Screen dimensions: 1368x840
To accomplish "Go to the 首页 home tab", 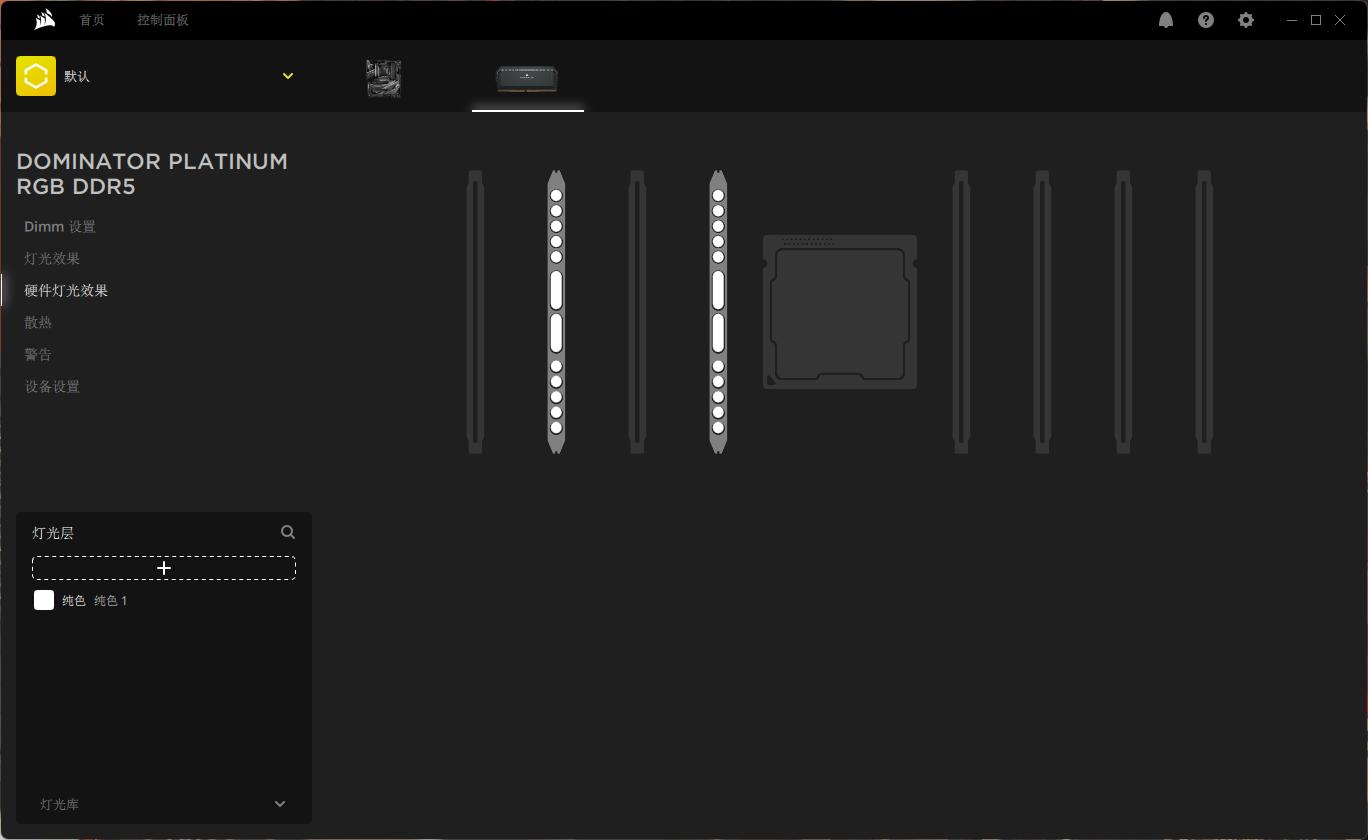I will coord(92,20).
